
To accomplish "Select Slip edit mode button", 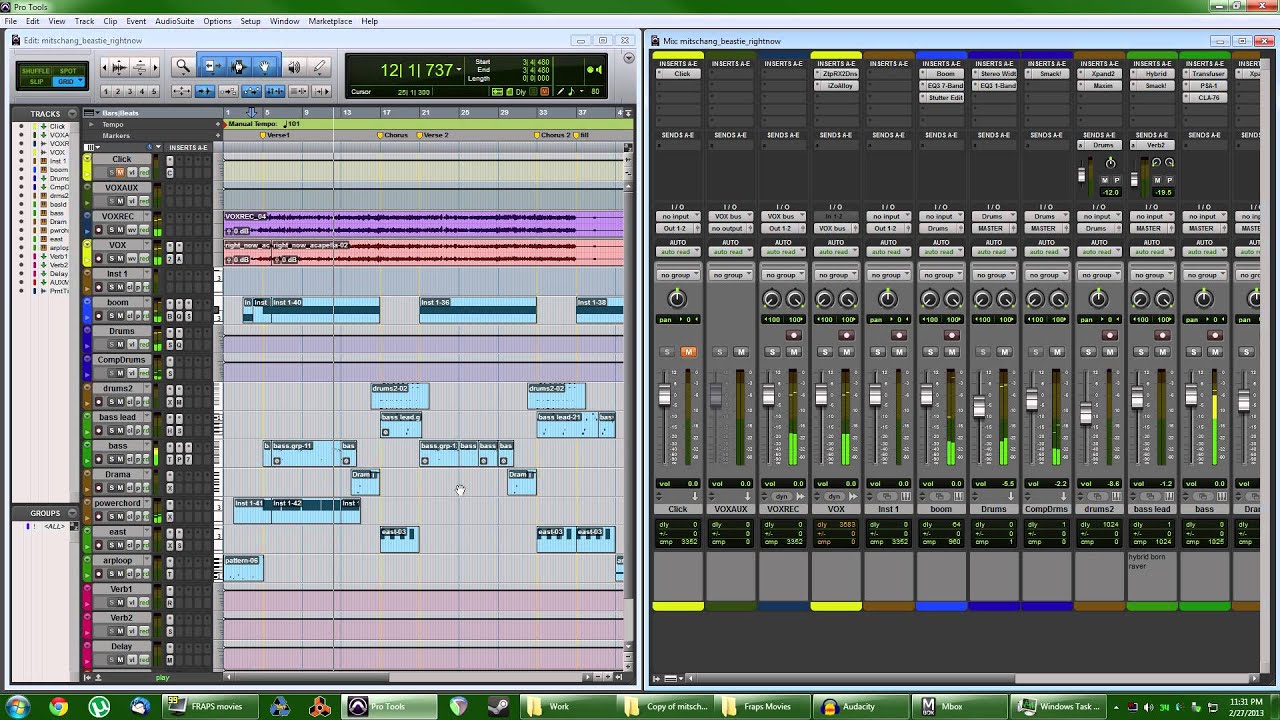I will coord(38,82).
